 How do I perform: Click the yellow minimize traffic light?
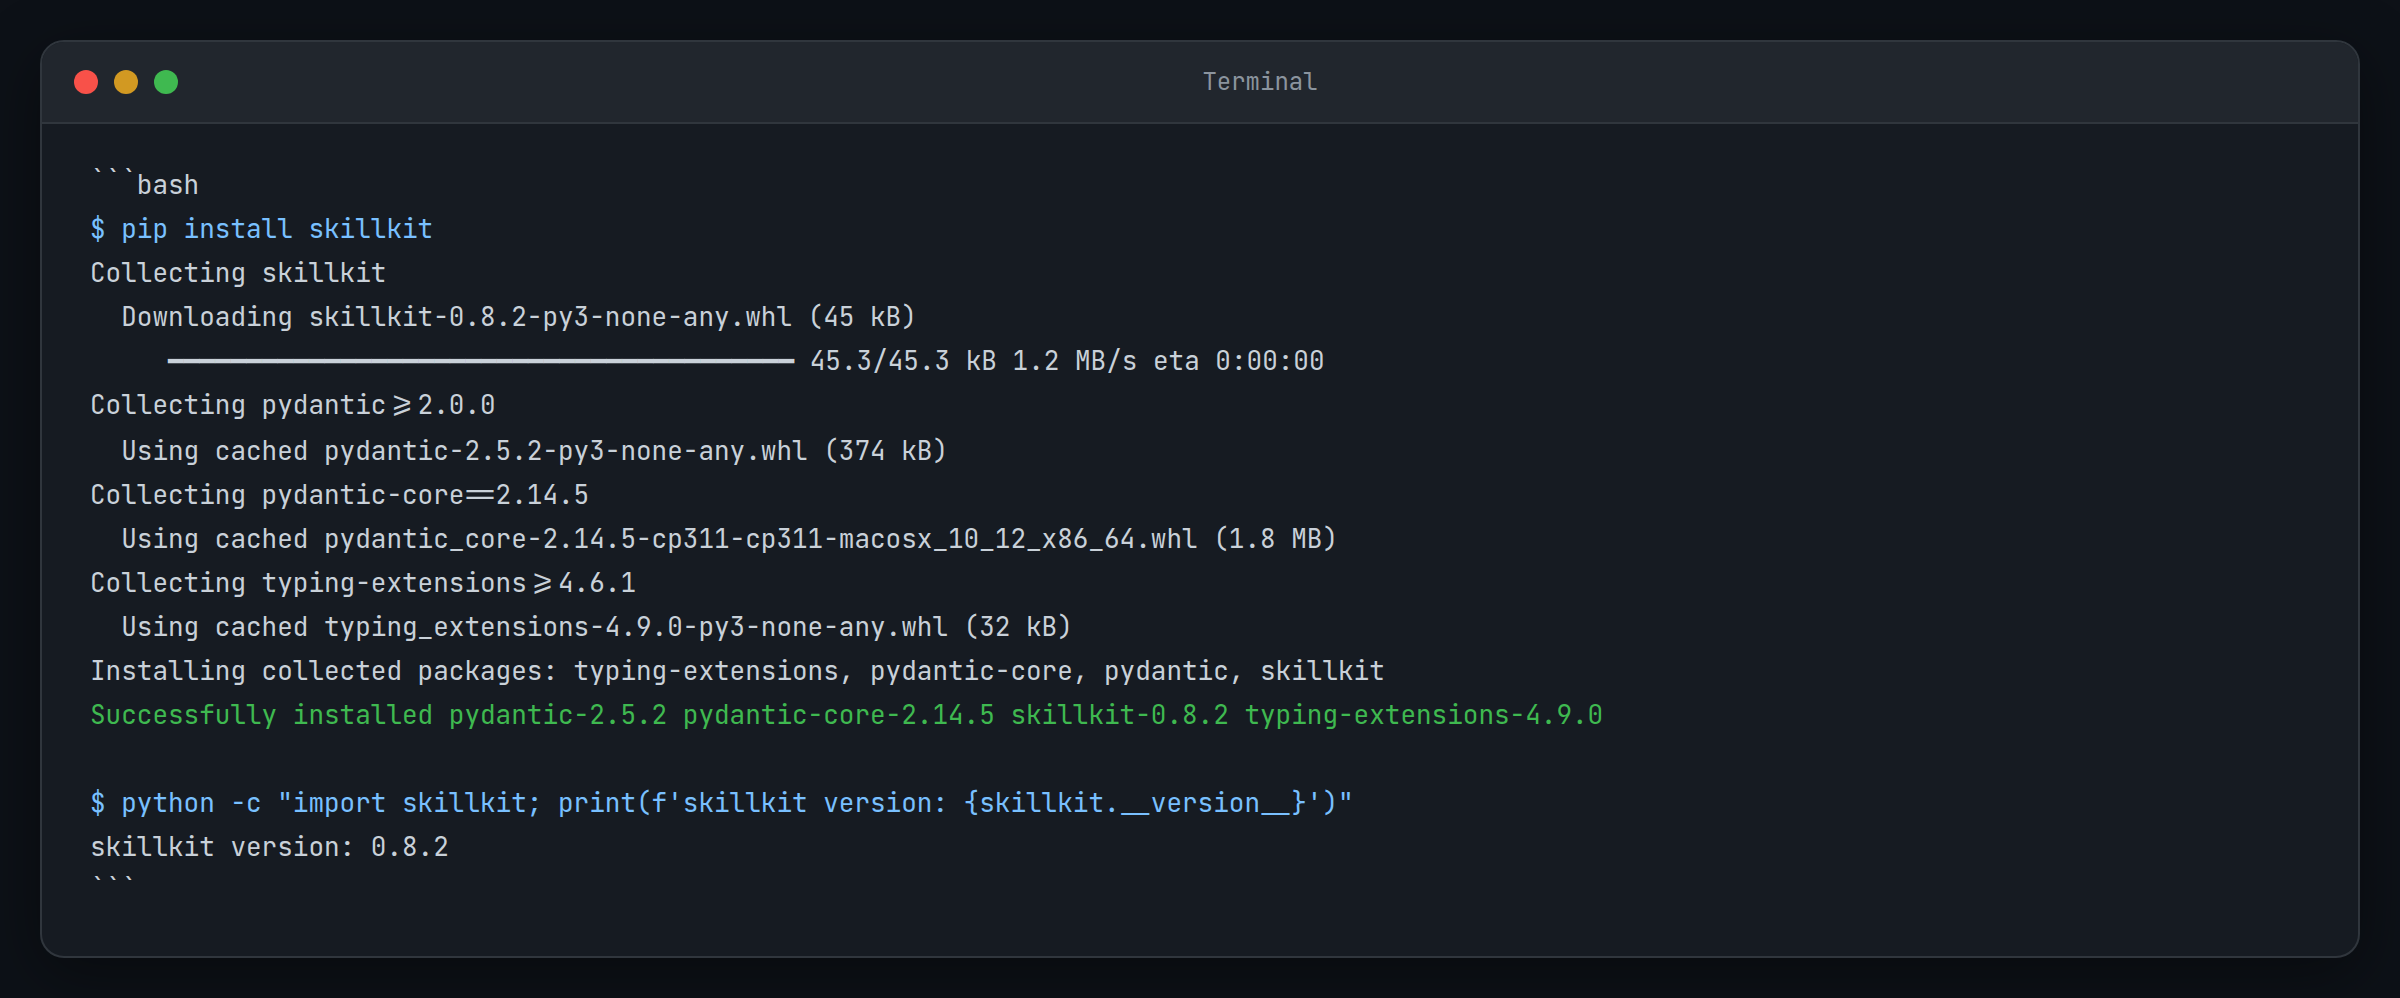[x=126, y=81]
